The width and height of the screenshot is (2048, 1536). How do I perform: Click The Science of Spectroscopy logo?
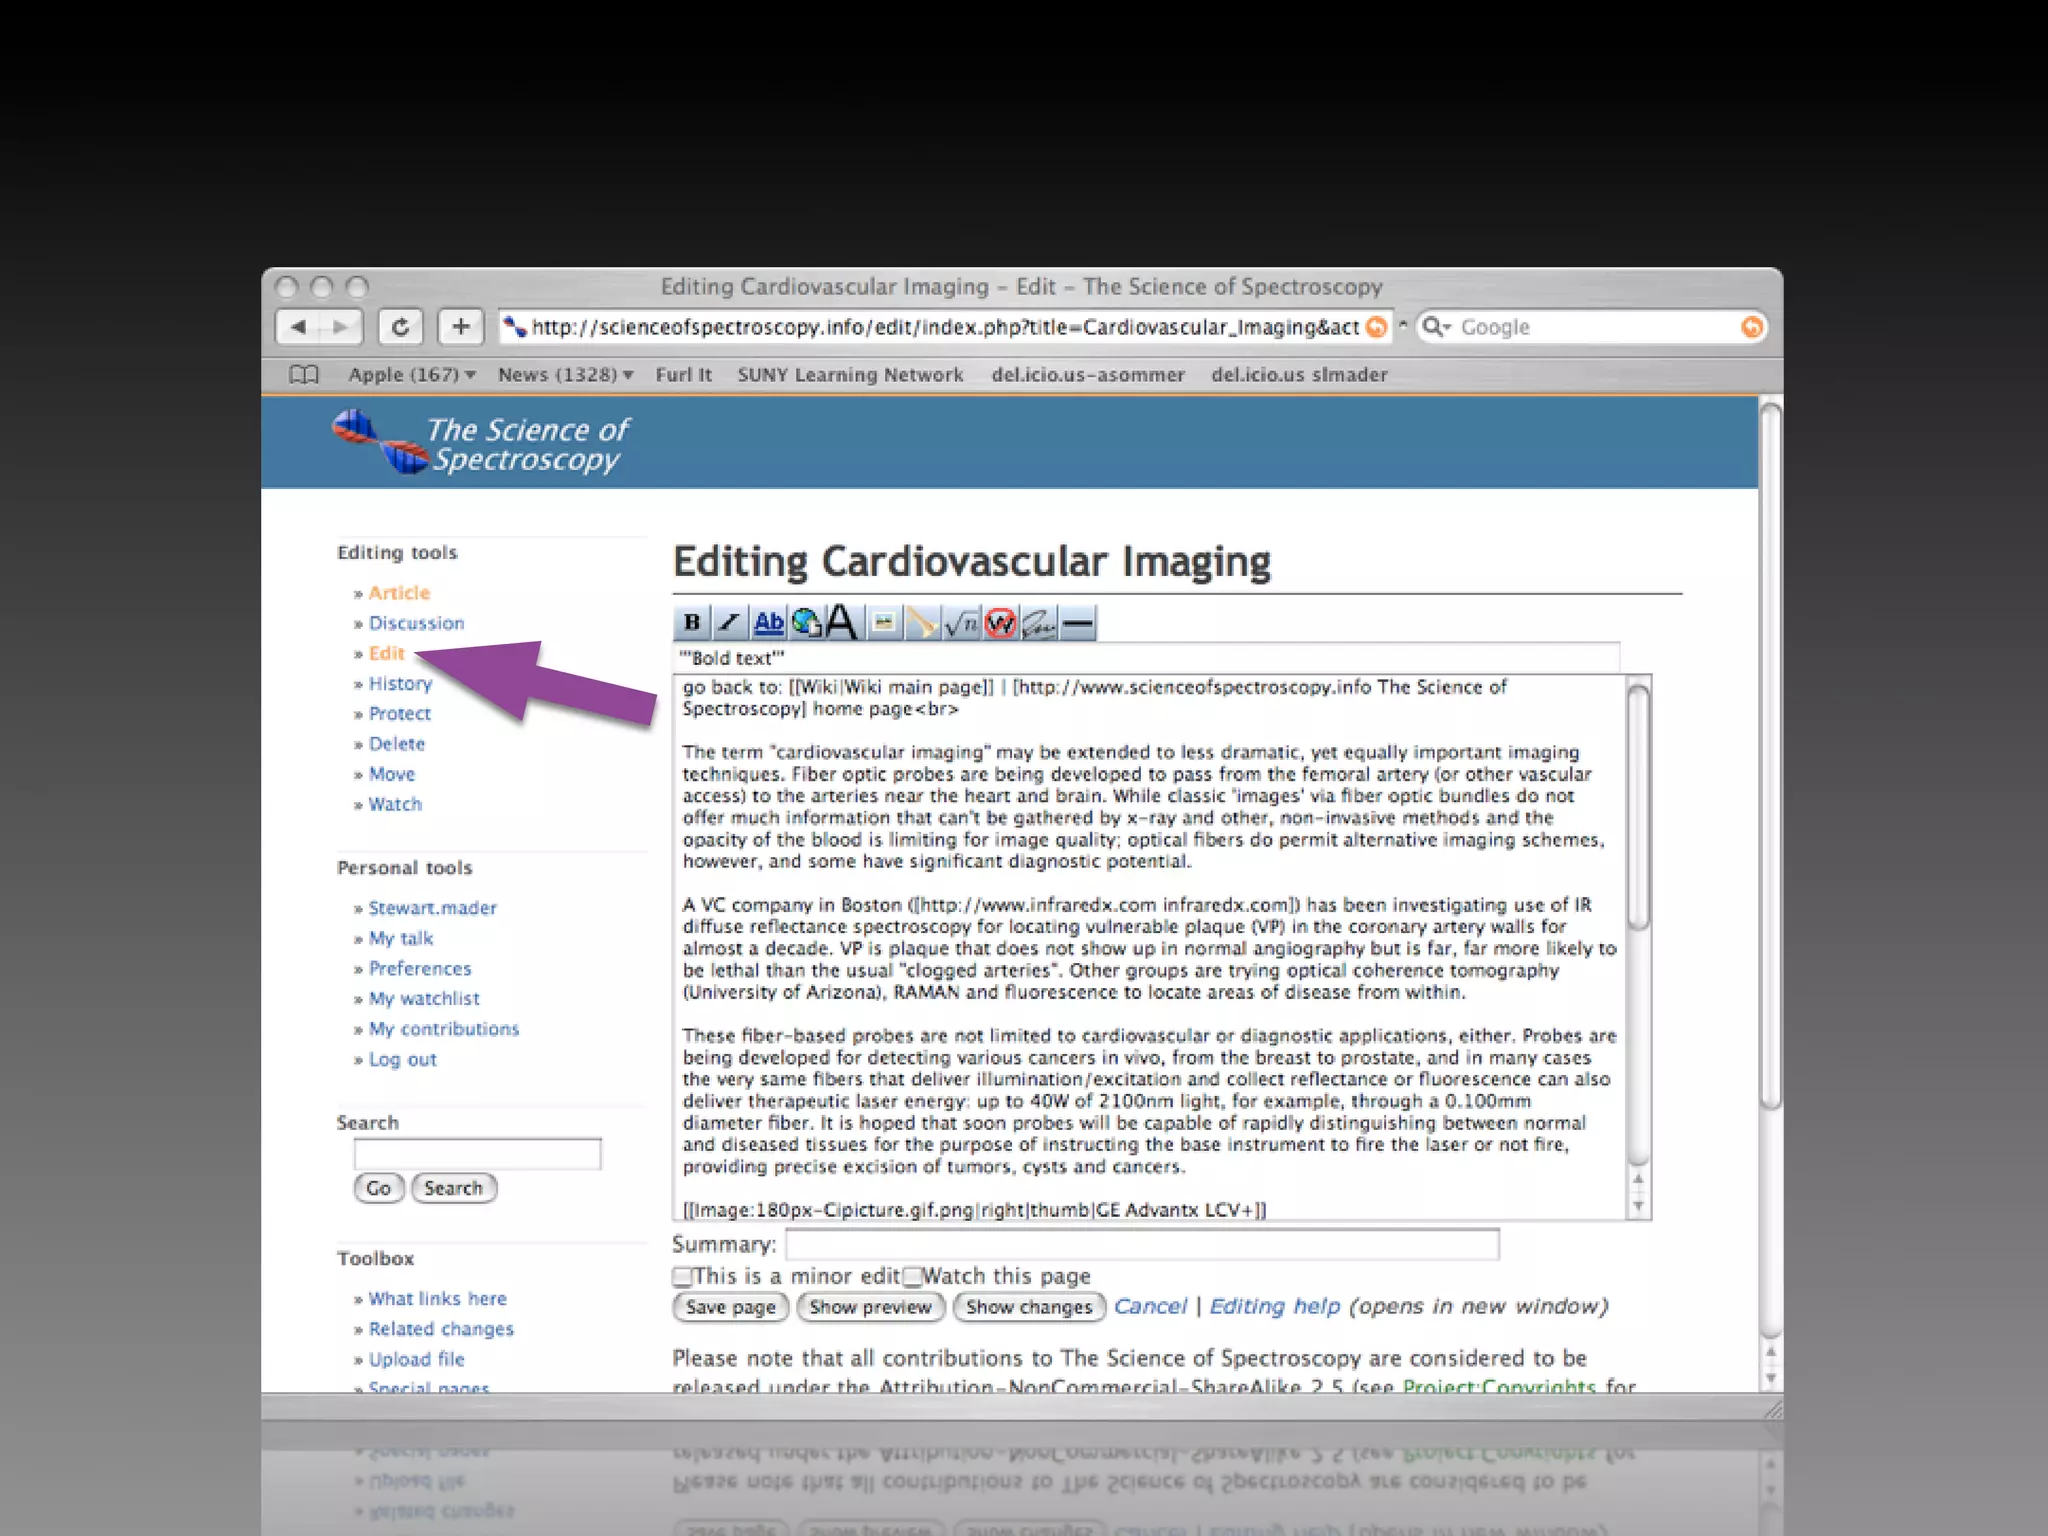(x=482, y=443)
